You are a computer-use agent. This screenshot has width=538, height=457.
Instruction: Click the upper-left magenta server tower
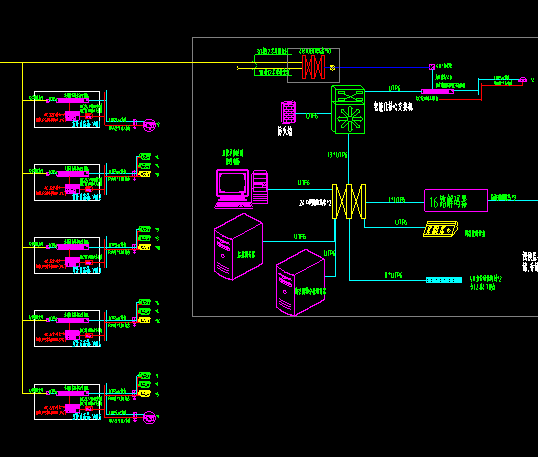(x=238, y=247)
